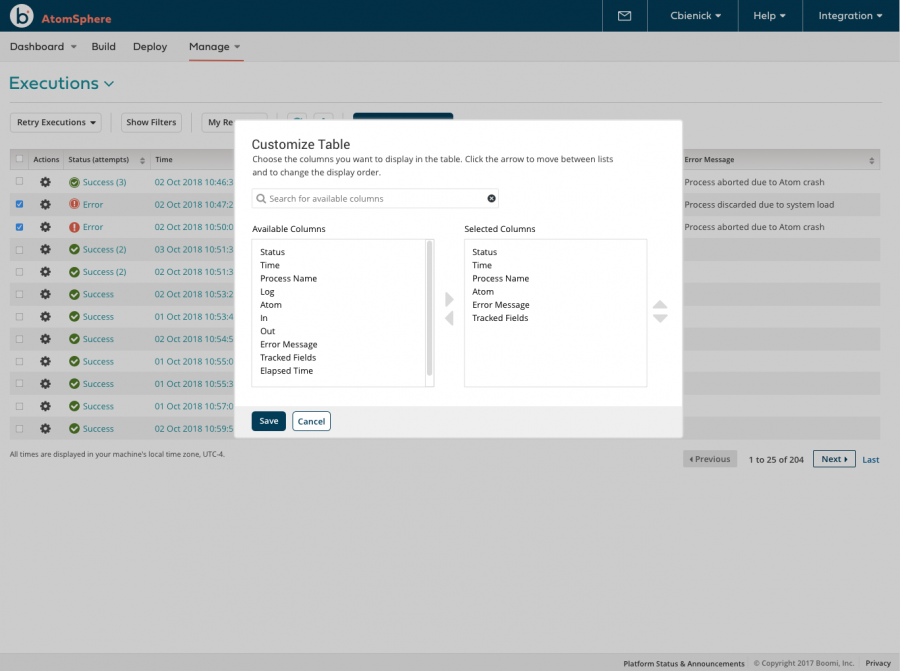The image size is (900, 671).
Task: Click the Show Filters button
Action: pos(150,122)
